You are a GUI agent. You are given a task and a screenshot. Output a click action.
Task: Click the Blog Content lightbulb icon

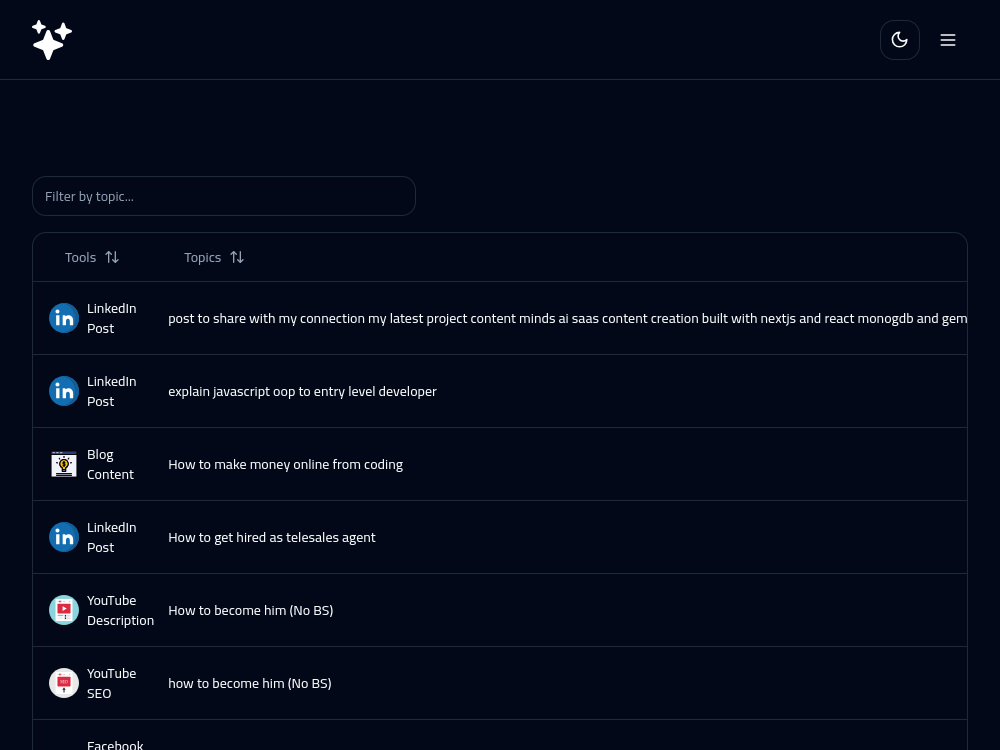pos(64,464)
